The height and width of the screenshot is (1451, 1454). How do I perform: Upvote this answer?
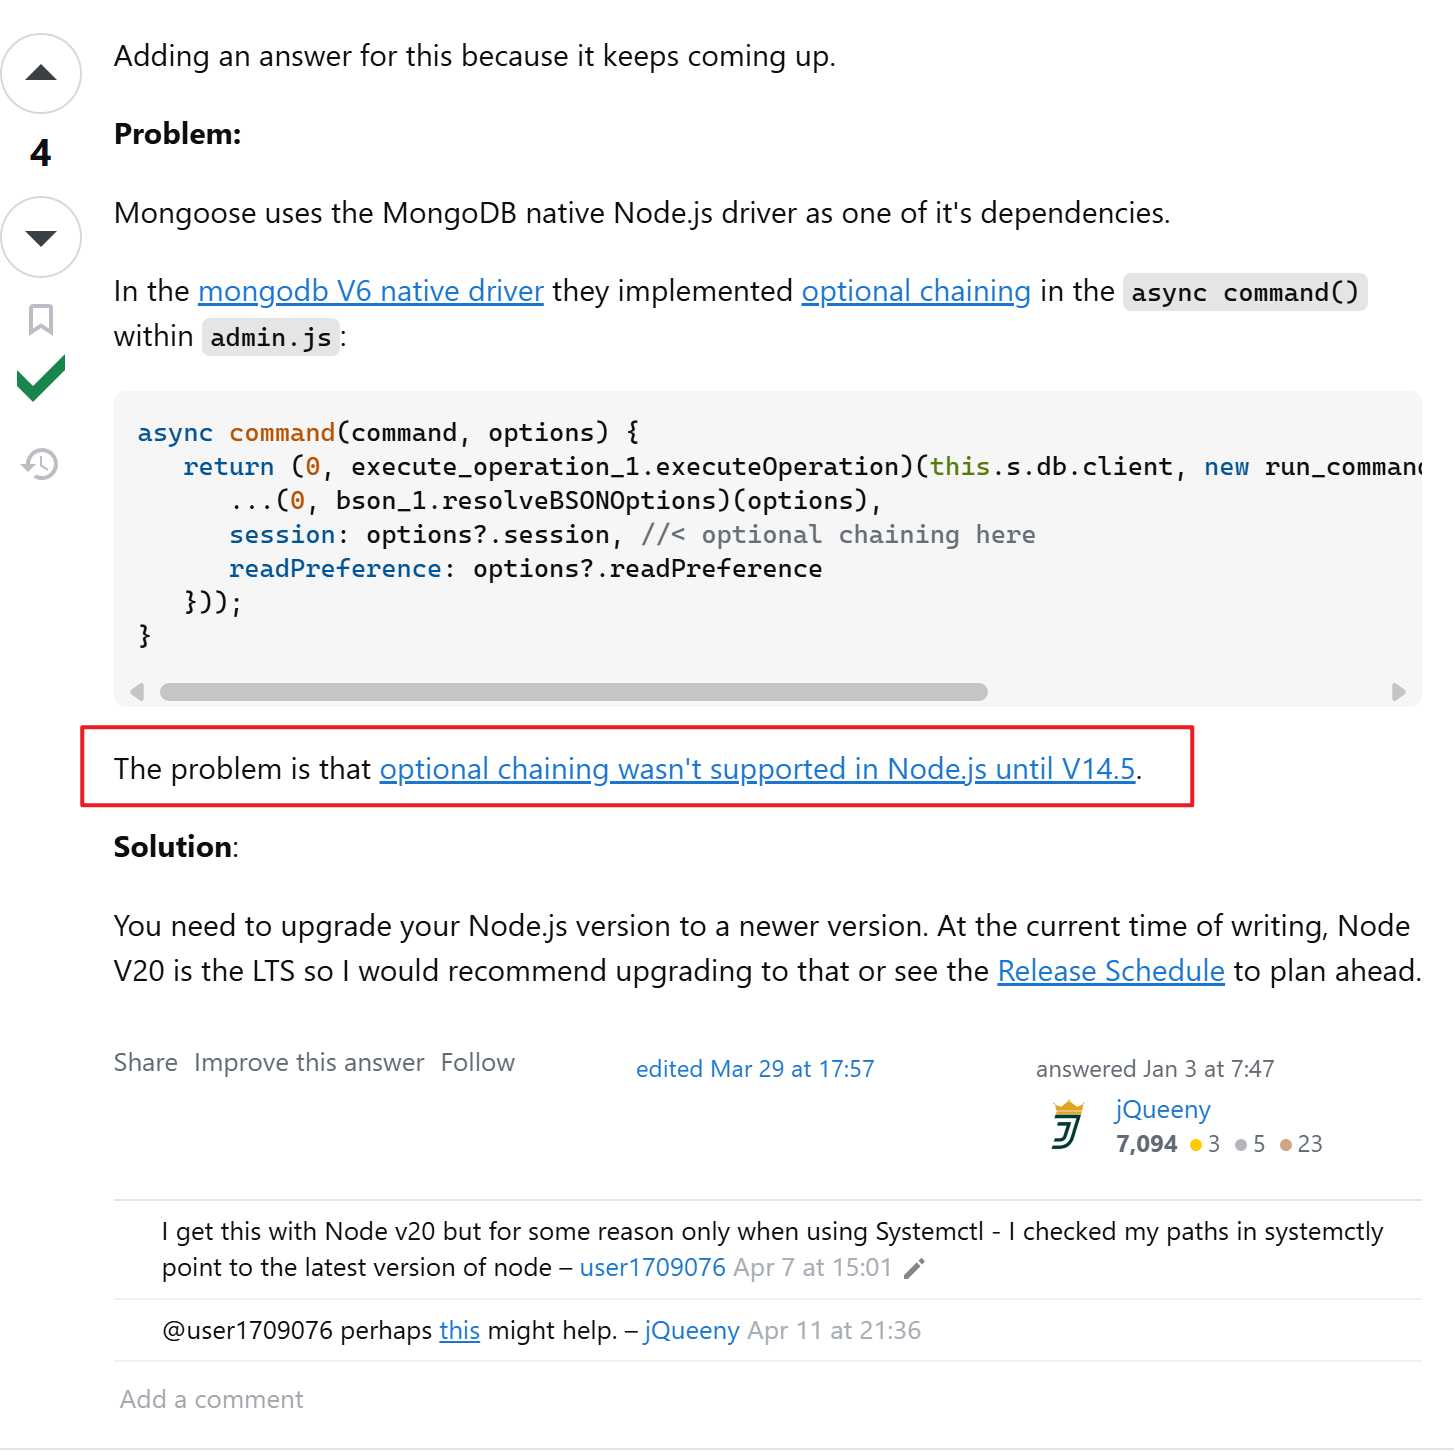[x=41, y=73]
